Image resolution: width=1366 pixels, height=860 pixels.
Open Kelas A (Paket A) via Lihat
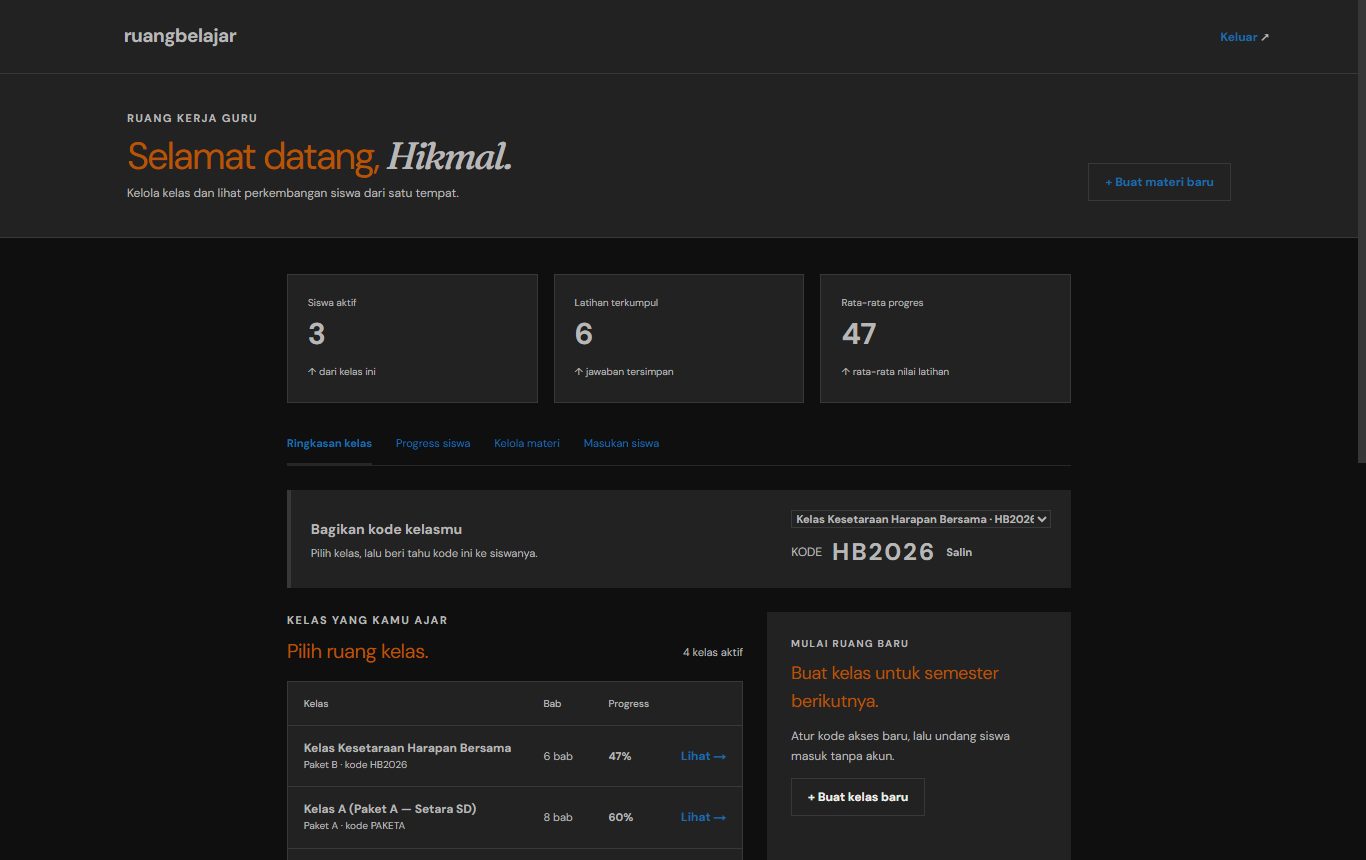pyautogui.click(x=703, y=817)
